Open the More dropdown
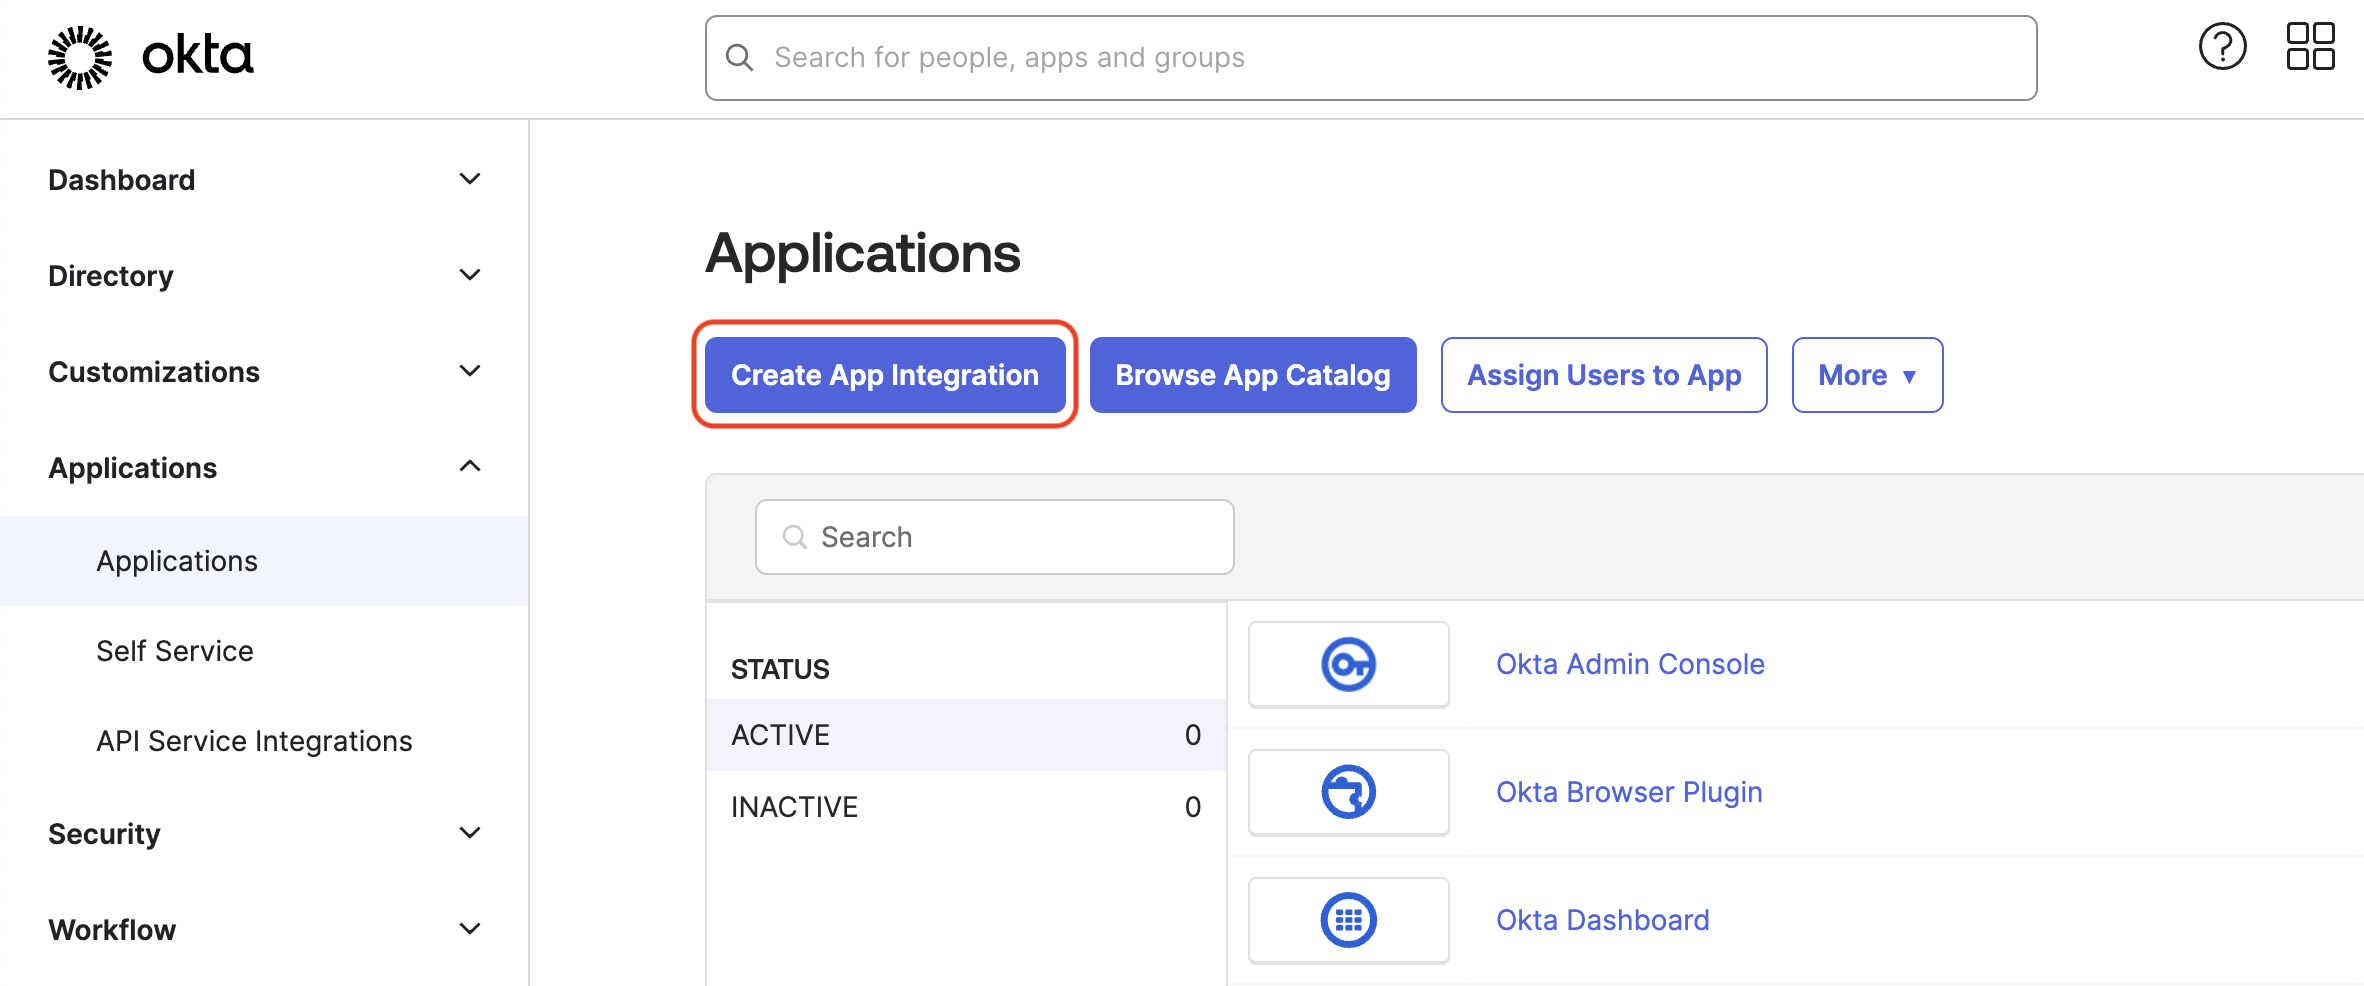The width and height of the screenshot is (2364, 986). 1866,375
